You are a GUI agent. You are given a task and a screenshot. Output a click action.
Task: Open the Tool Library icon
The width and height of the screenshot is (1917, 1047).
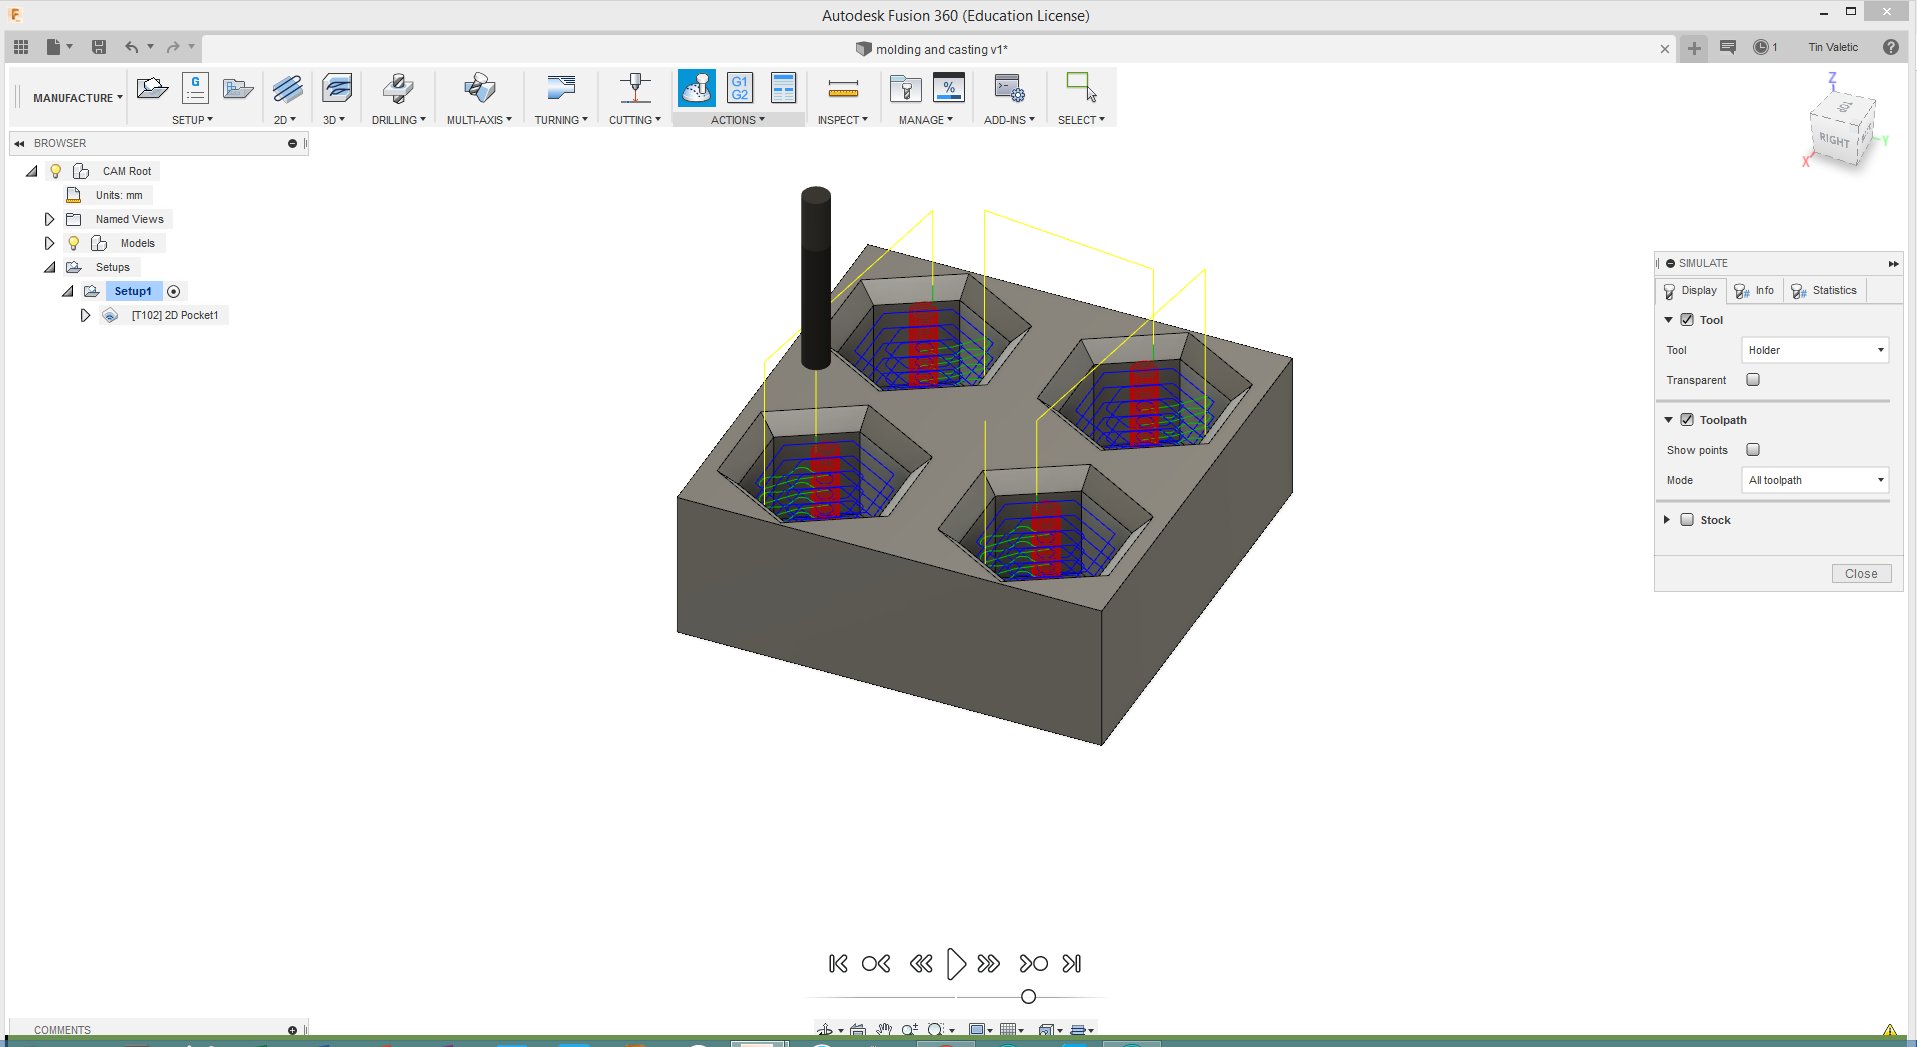[x=905, y=88]
